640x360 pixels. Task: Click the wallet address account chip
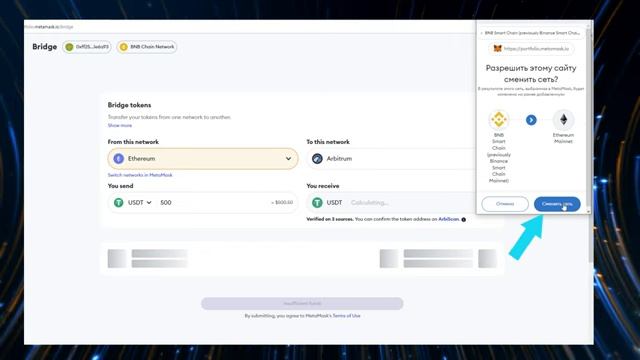click(87, 47)
